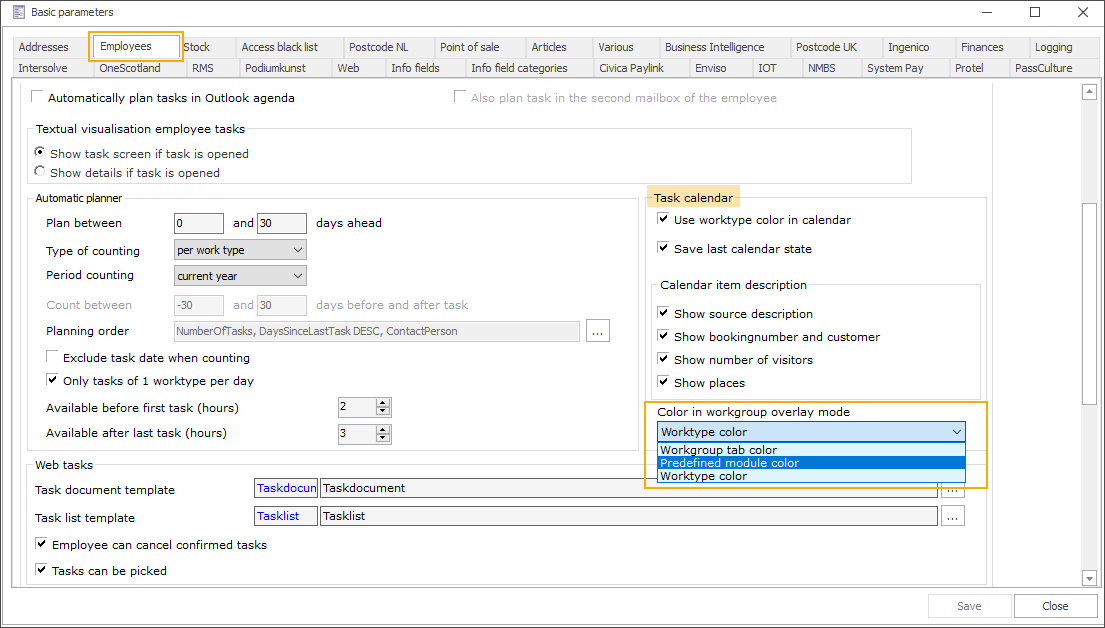Check Exclude task date when counting
Image resolution: width=1105 pixels, height=628 pixels.
tap(52, 357)
